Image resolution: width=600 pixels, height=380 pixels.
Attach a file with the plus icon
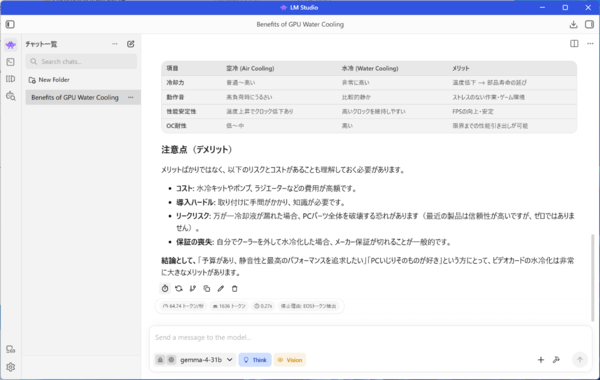[541, 360]
